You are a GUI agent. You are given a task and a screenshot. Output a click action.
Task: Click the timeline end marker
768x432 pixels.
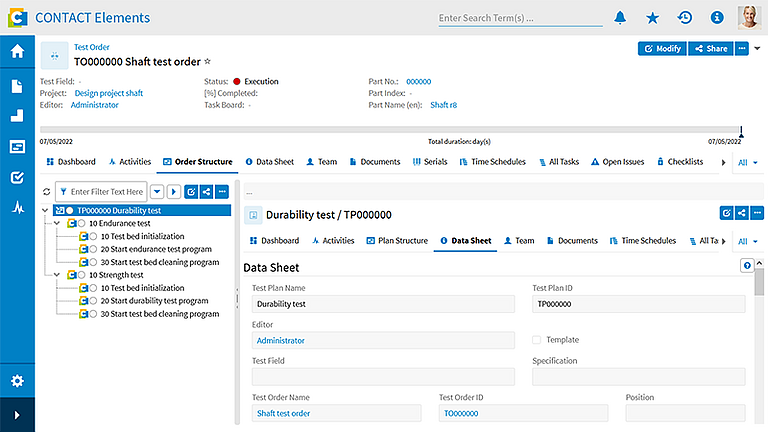741,131
